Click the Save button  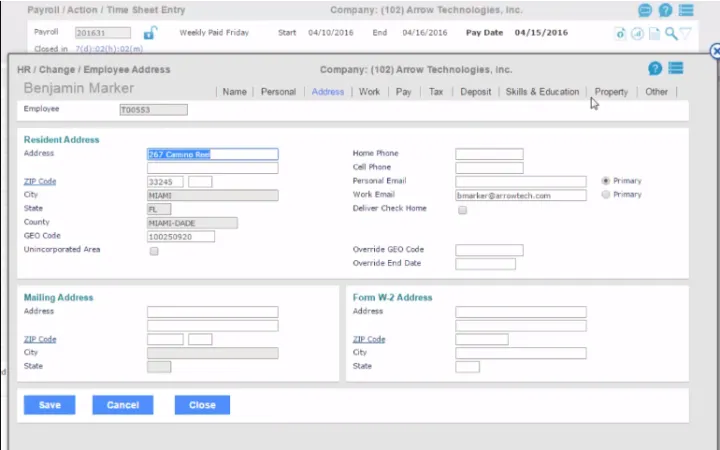49,405
